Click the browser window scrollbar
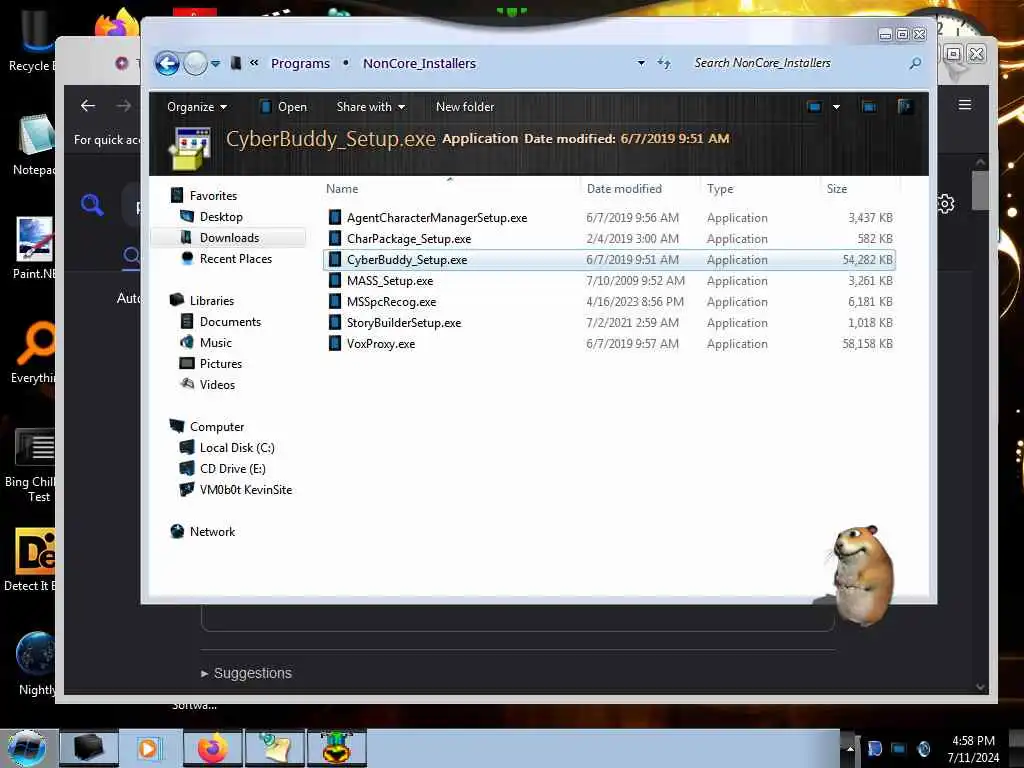Screen dimensions: 1024x768 coord(980,191)
